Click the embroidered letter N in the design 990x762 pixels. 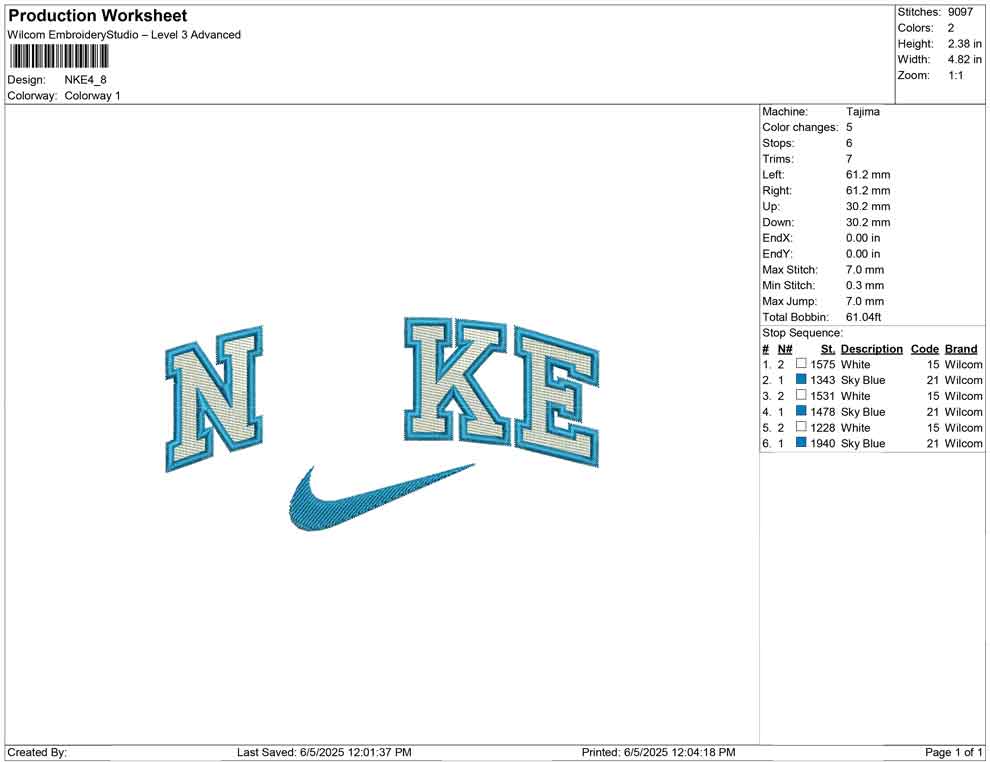coord(214,398)
